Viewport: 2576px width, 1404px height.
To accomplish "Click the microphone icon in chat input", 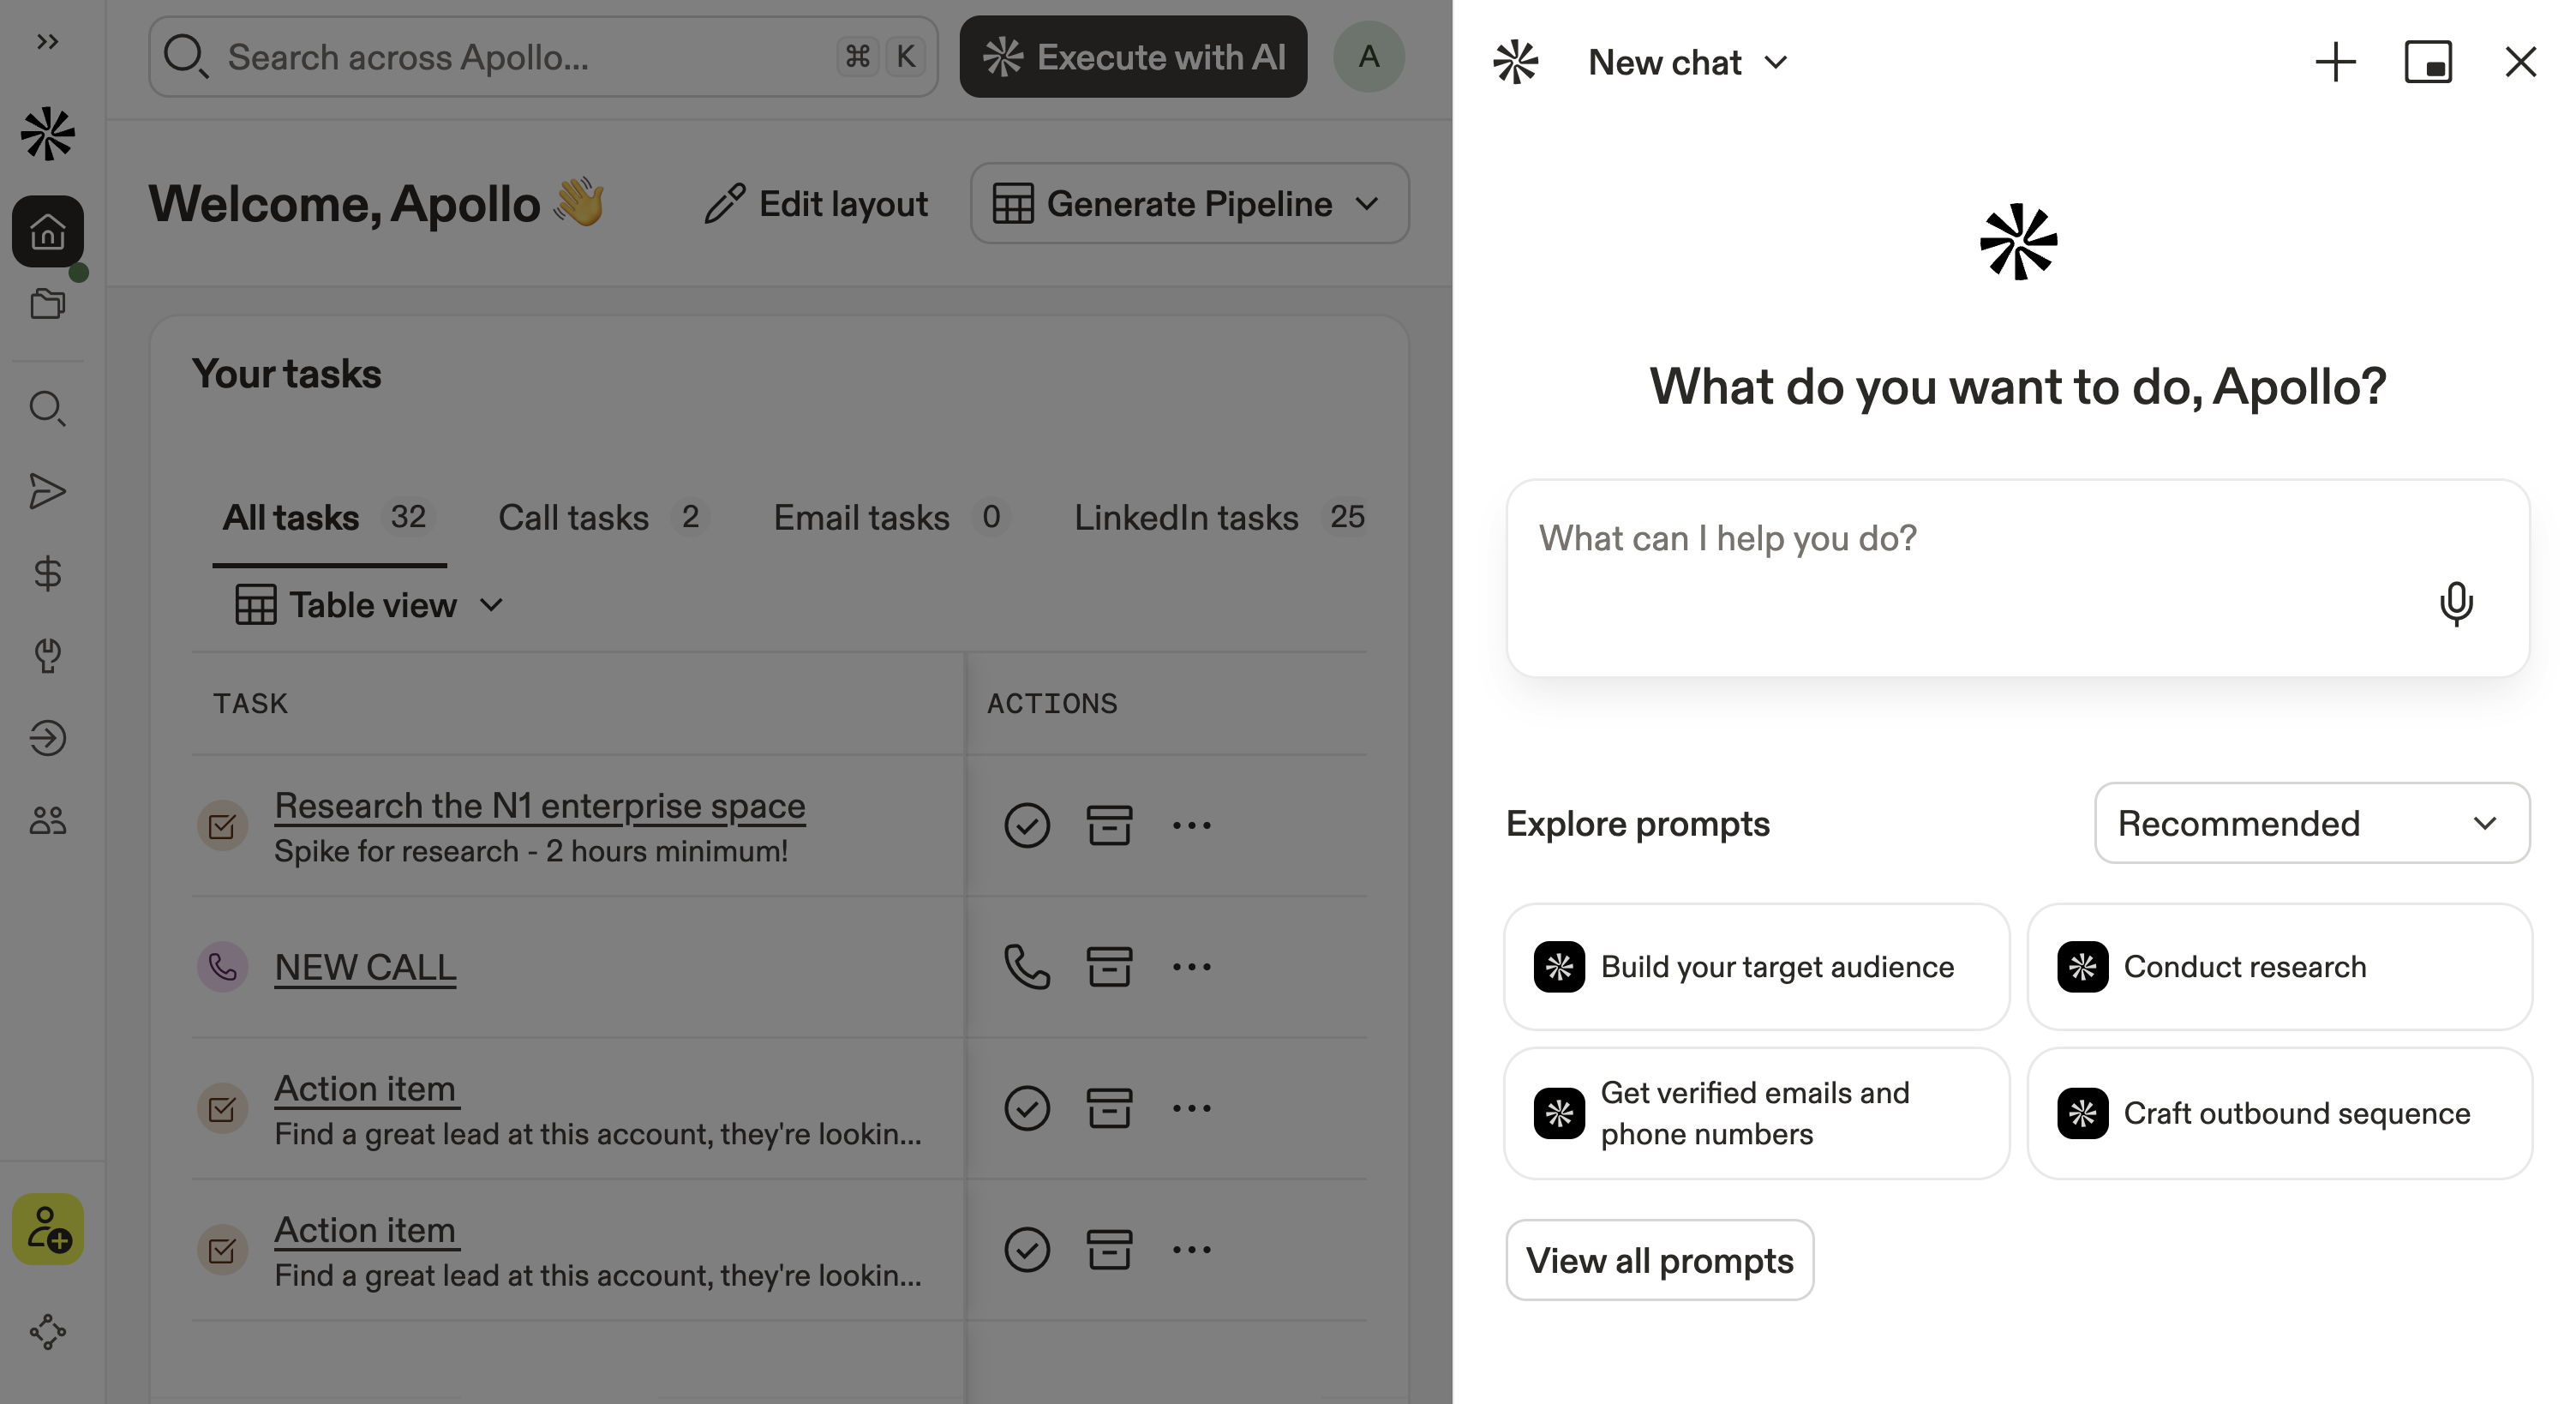I will (2455, 603).
